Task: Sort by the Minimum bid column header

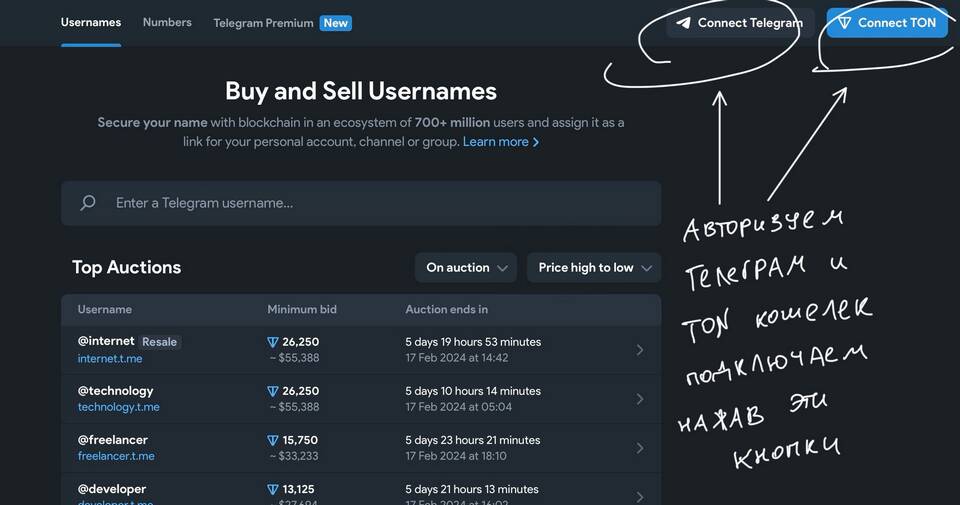Action: coord(302,310)
